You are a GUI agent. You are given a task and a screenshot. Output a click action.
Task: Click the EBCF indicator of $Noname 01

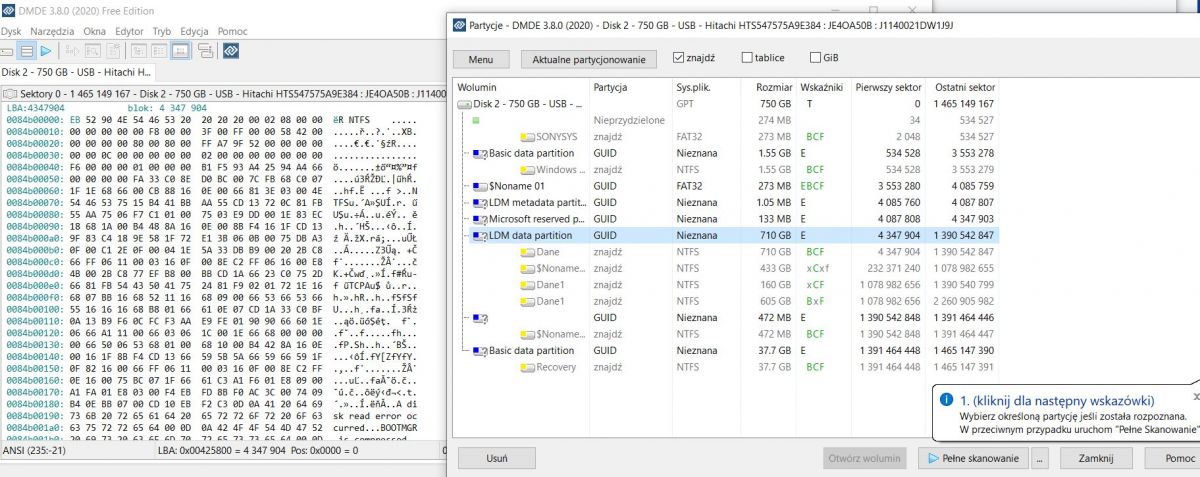(x=813, y=186)
